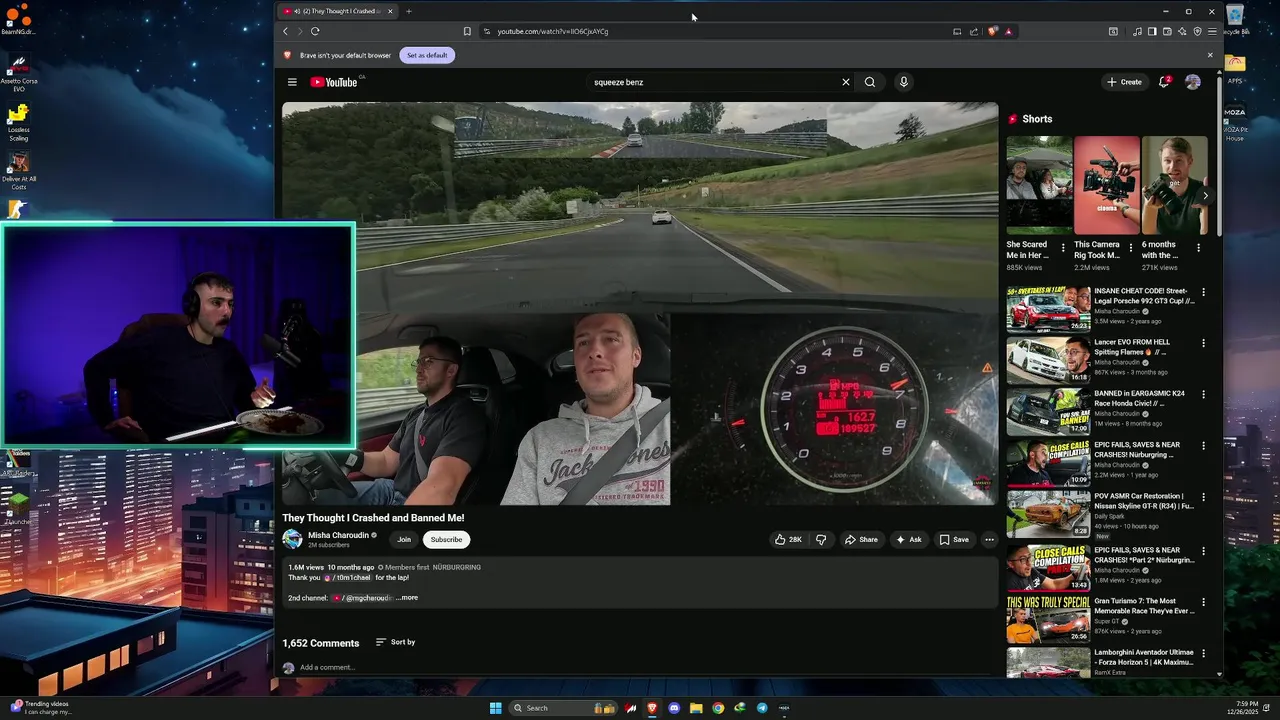The image size is (1280, 720).
Task: Open Brave main hamburger menu
Action: tap(1212, 31)
